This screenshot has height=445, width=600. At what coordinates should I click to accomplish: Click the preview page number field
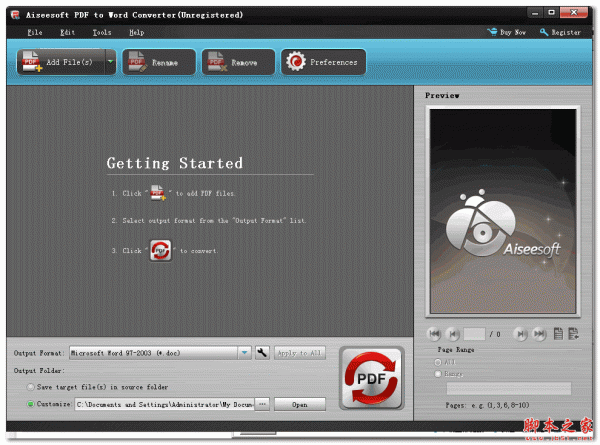(474, 334)
